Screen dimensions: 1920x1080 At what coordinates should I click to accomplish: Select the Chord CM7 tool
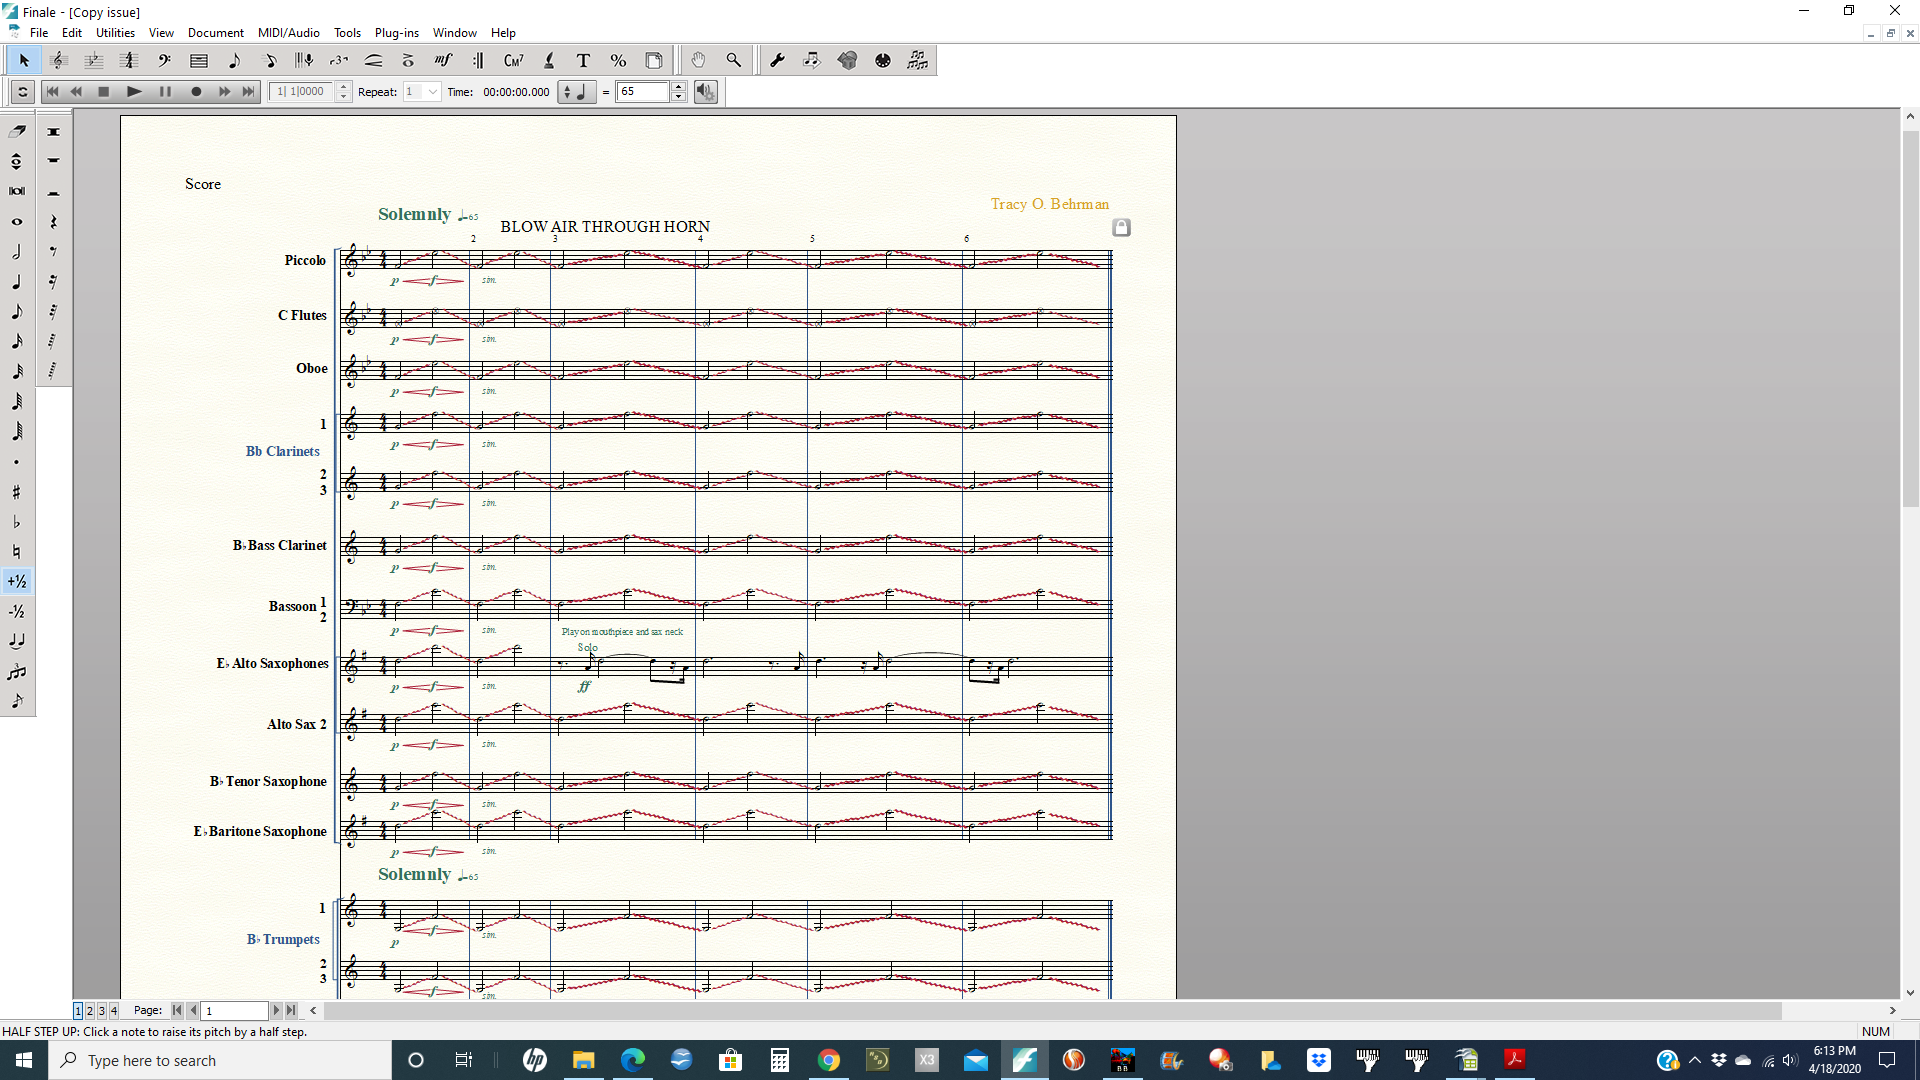tap(513, 61)
